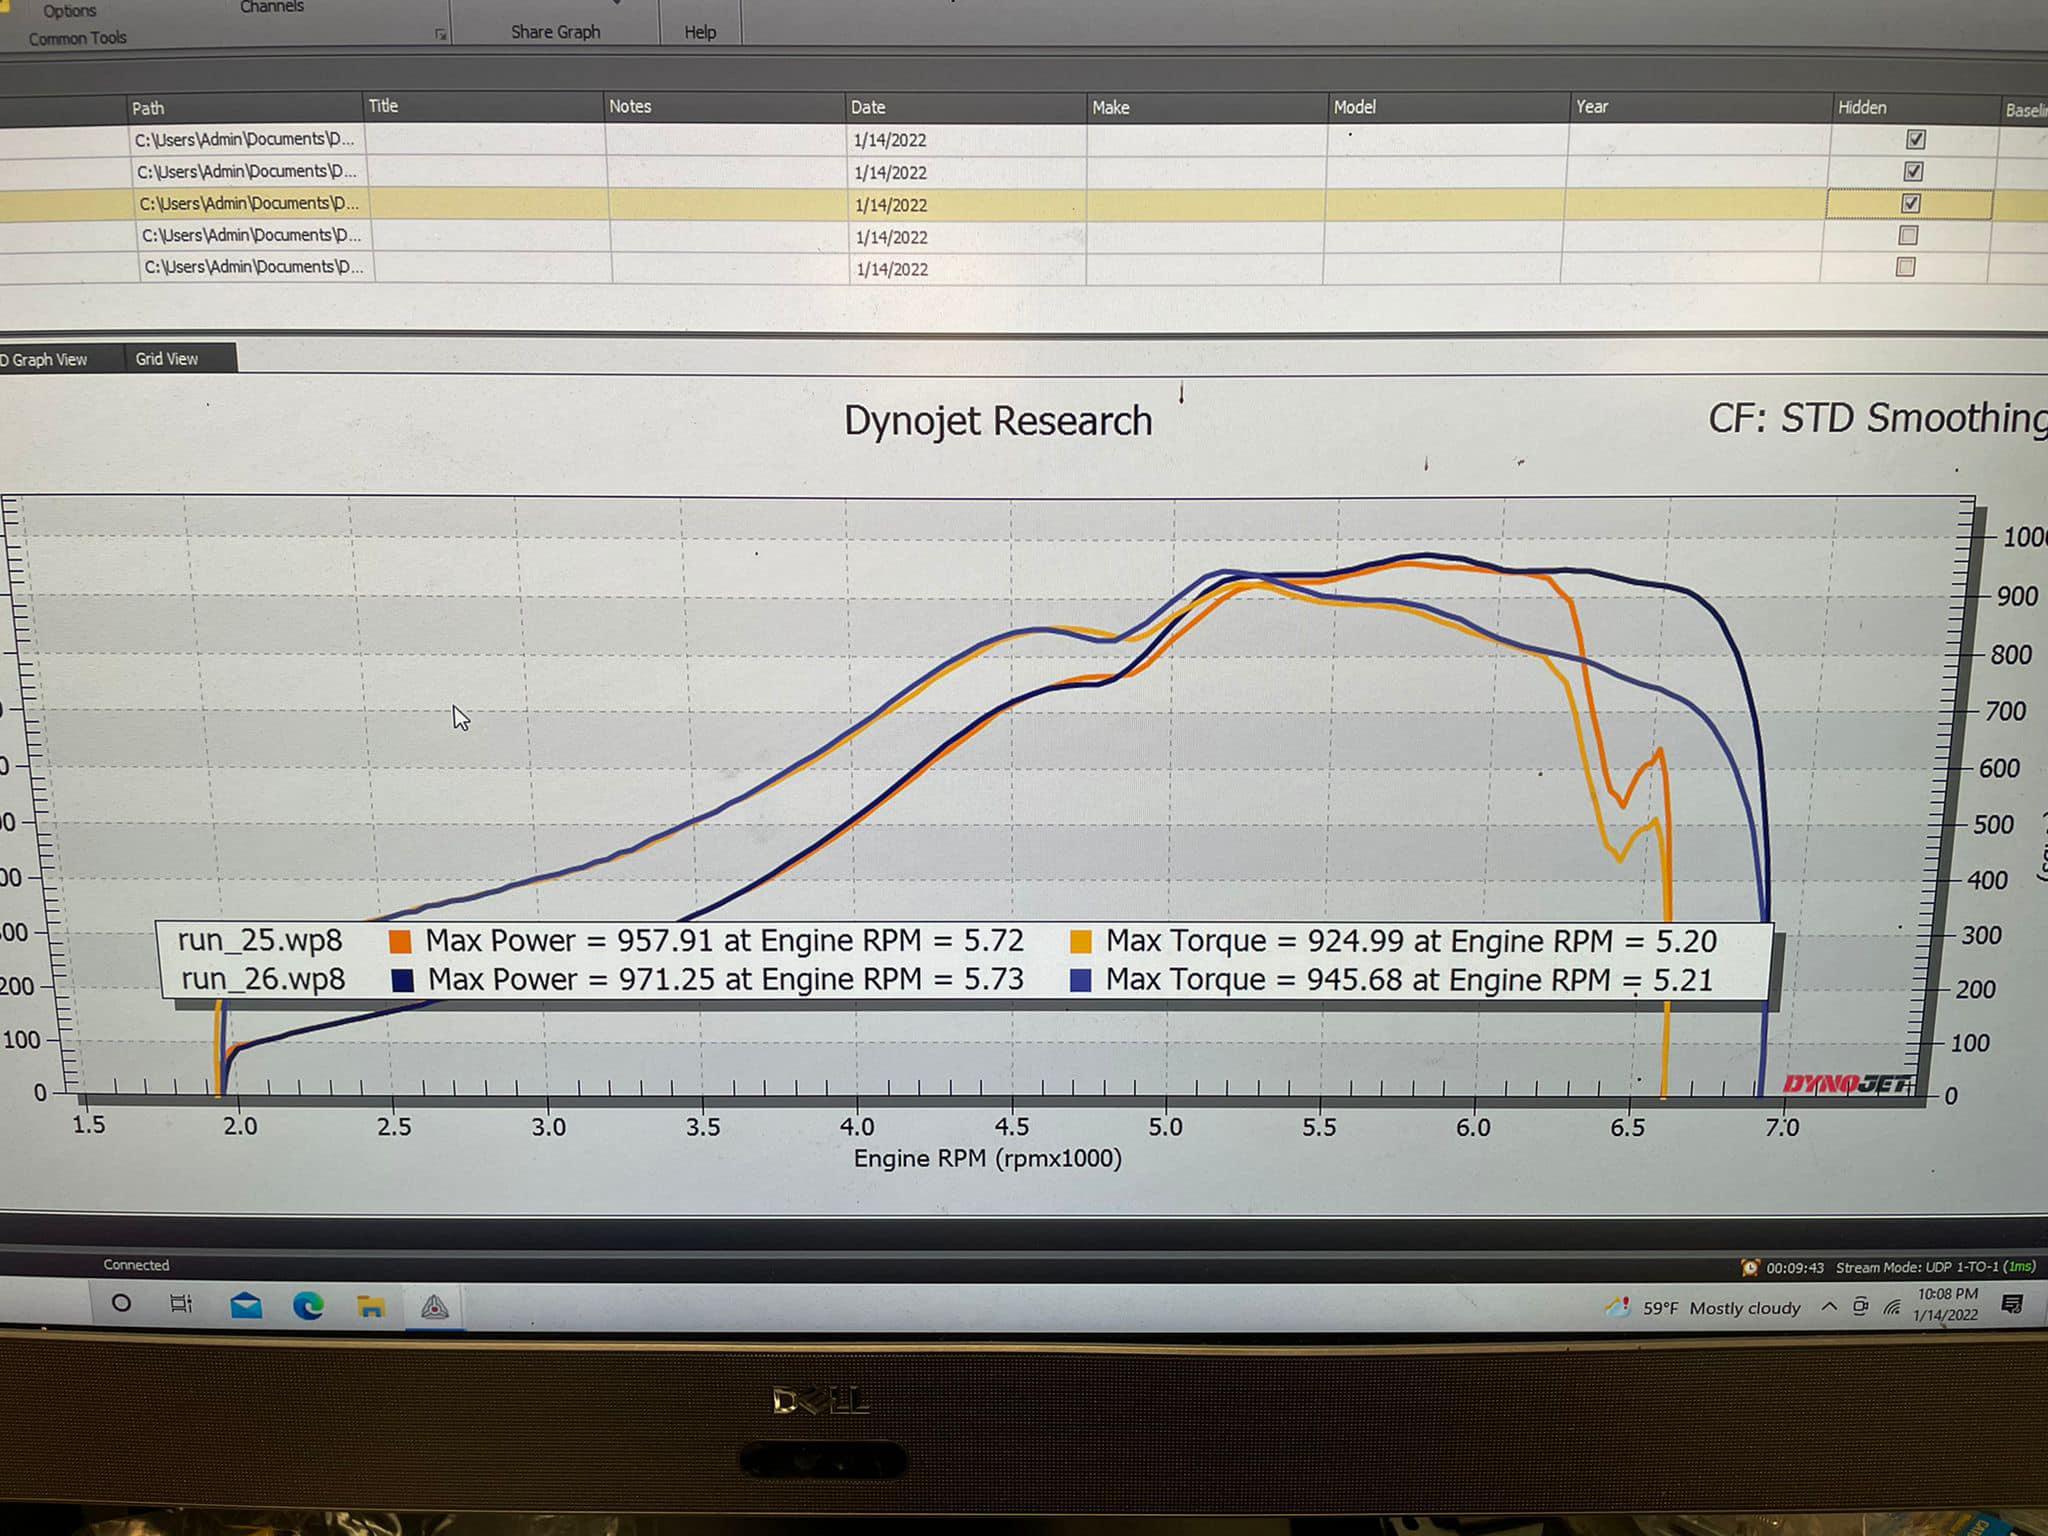2048x1536 pixels.
Task: Open the Mail app taskbar icon
Action: 246,1305
